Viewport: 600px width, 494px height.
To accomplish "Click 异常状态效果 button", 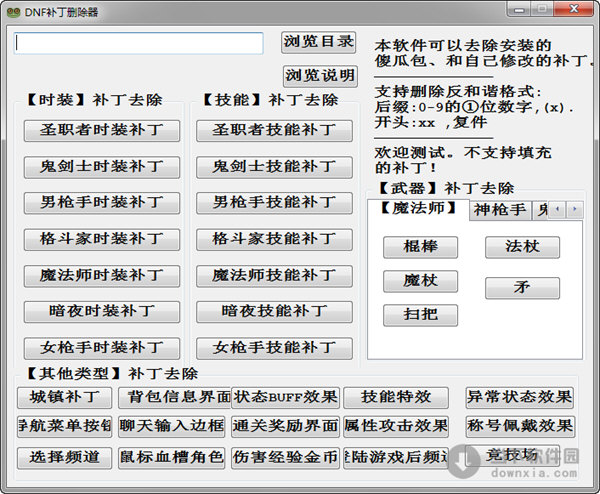I will tap(520, 398).
